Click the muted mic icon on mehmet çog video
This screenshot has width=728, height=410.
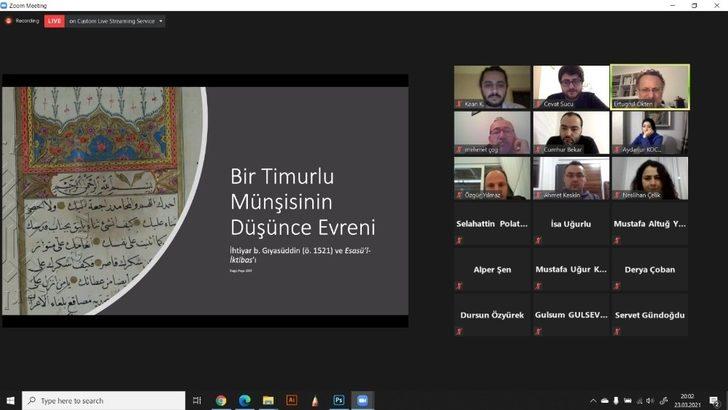click(x=460, y=150)
